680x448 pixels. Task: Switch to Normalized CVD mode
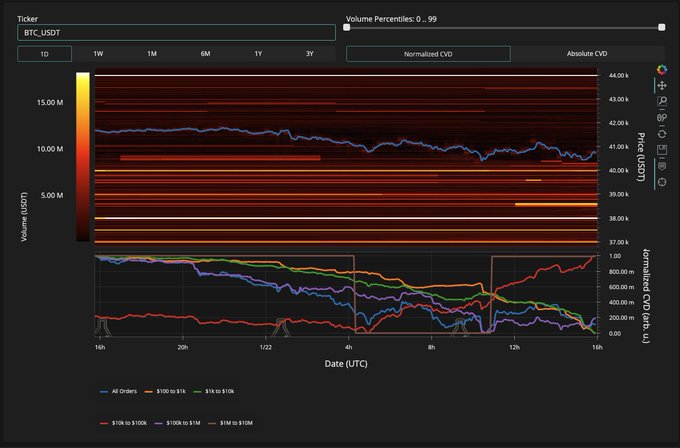click(x=428, y=54)
